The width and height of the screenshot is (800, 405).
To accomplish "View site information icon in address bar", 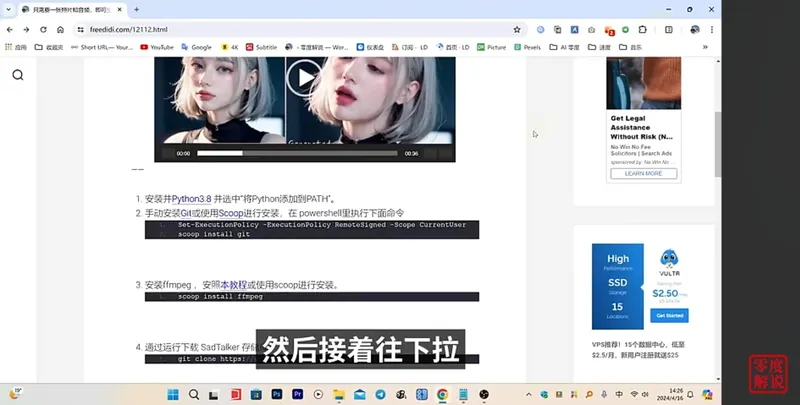I will (80, 30).
